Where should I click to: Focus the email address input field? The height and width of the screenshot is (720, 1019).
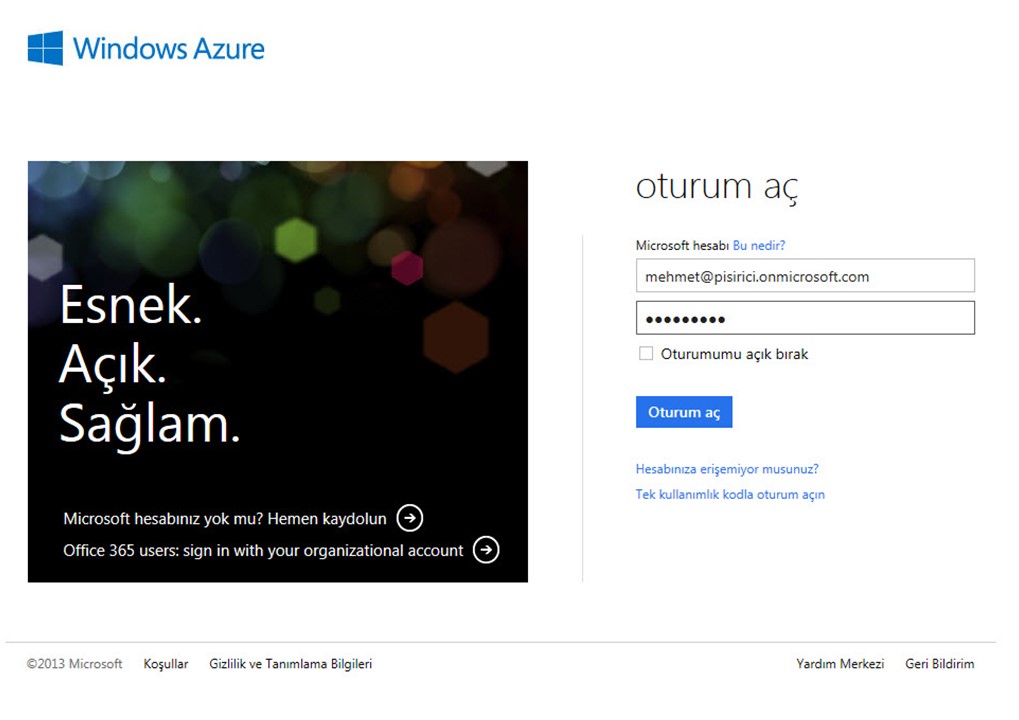804,277
